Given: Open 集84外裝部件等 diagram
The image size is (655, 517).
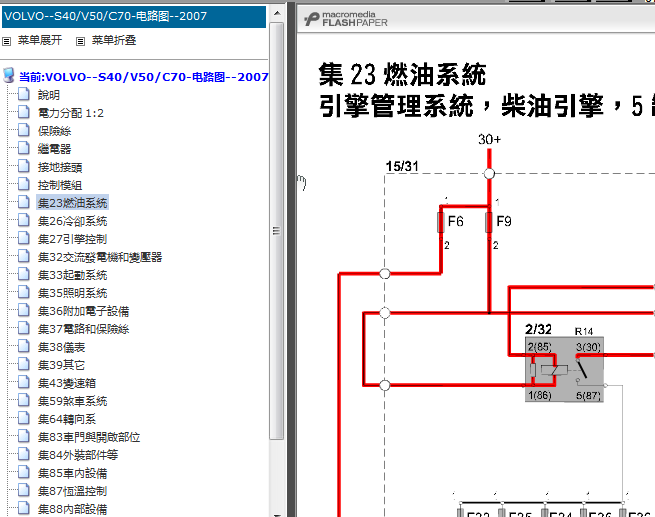Looking at the screenshot, I should click(78, 455).
